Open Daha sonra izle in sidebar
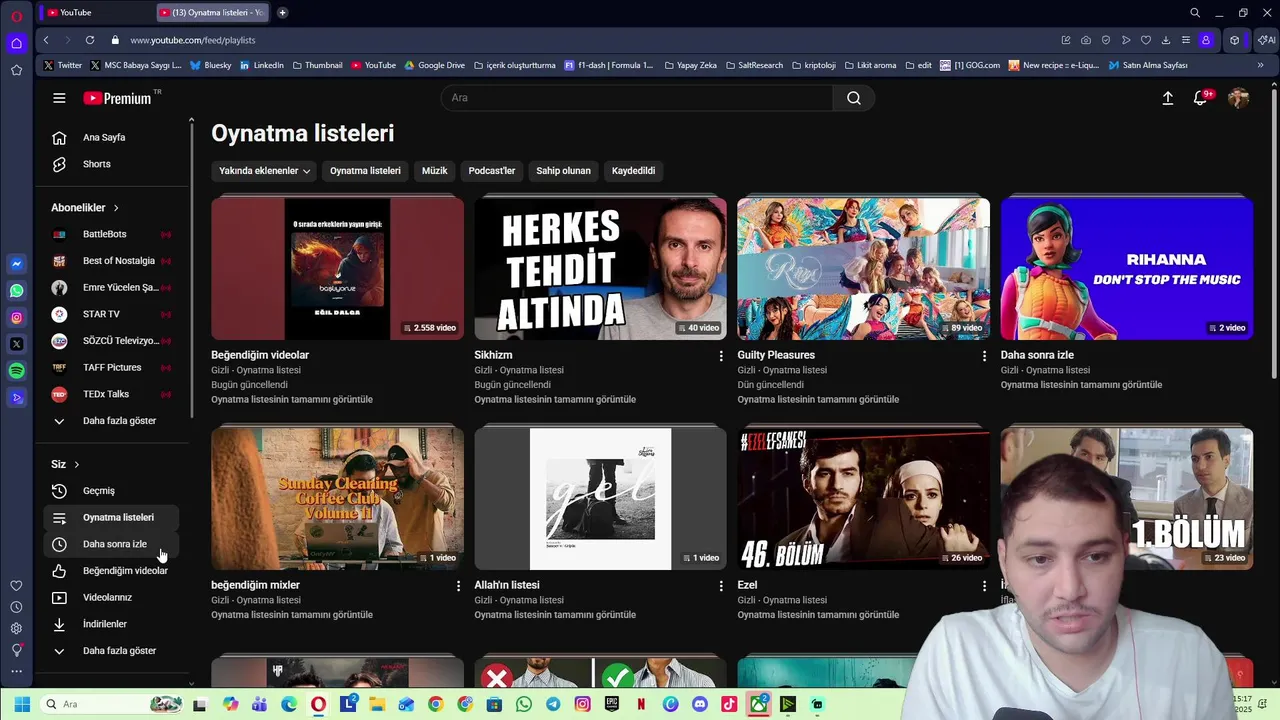Screen dimensions: 1280x720 pos(112,544)
